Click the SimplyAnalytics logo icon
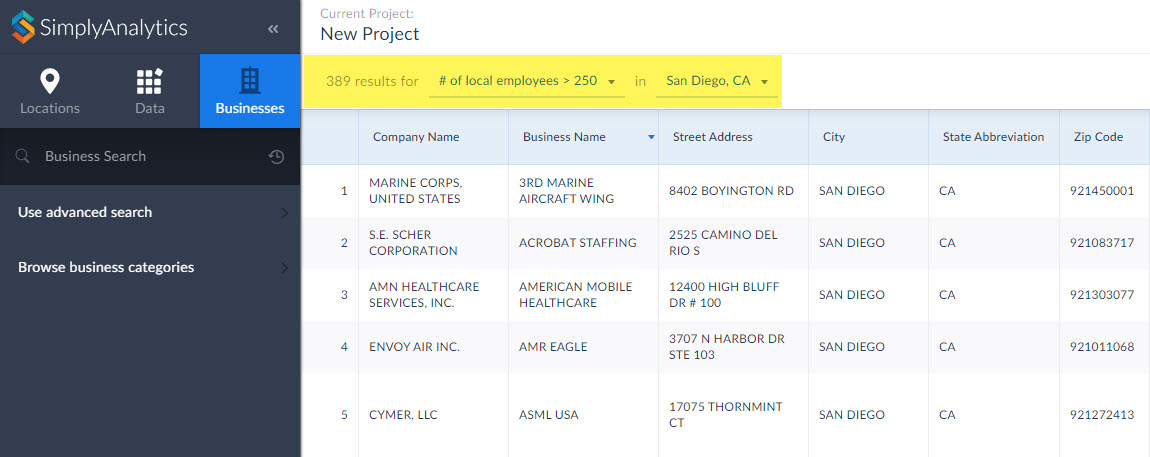This screenshot has height=457, width=1150. 23,27
